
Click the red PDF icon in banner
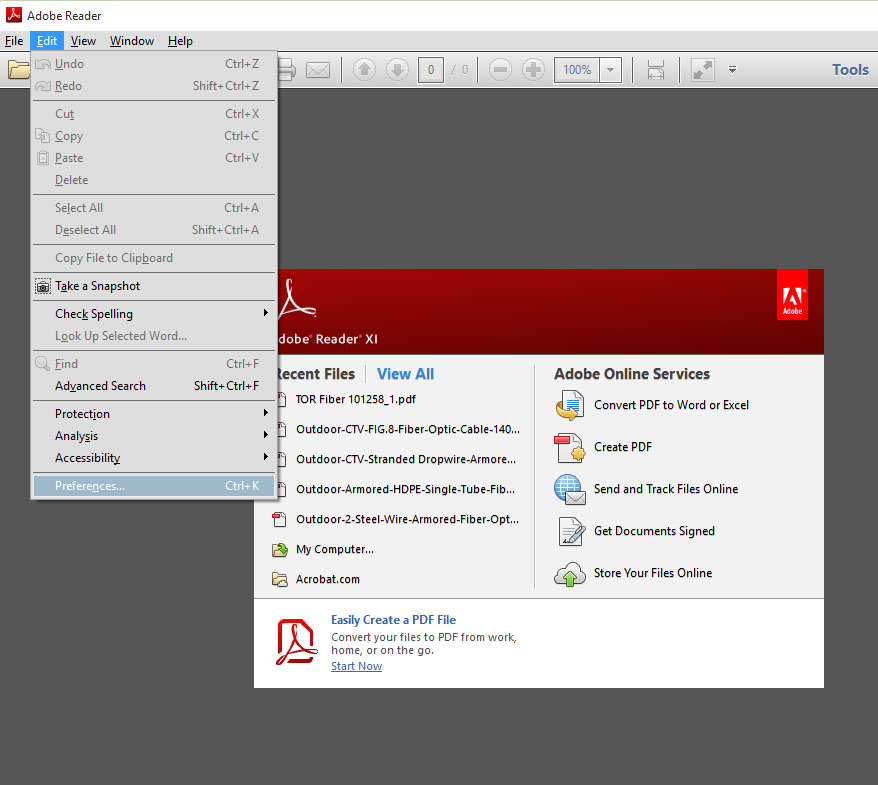[297, 642]
